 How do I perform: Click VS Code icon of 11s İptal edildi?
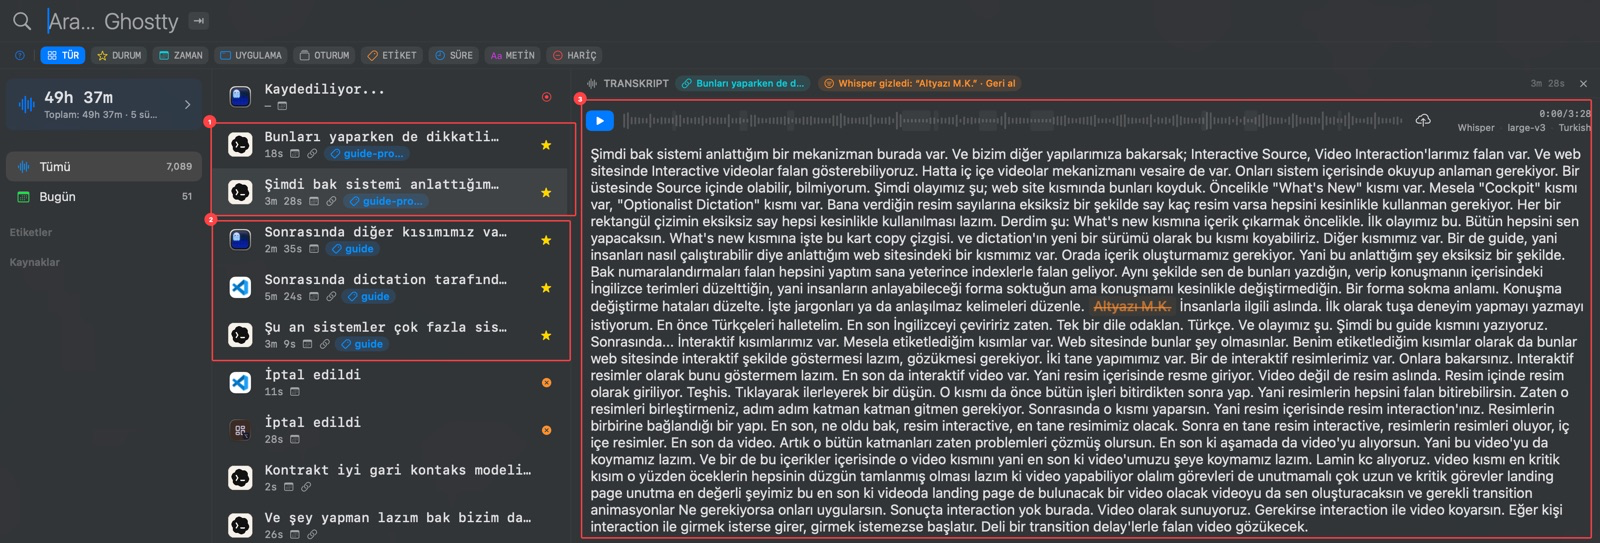(240, 382)
